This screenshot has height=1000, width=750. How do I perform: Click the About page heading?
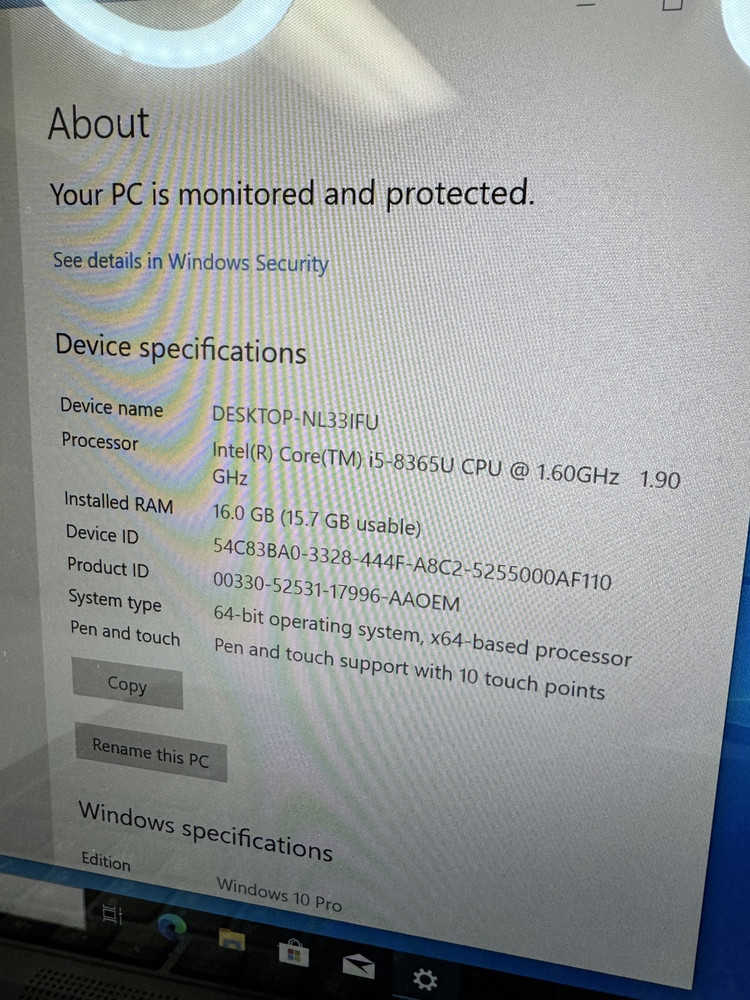click(x=99, y=123)
